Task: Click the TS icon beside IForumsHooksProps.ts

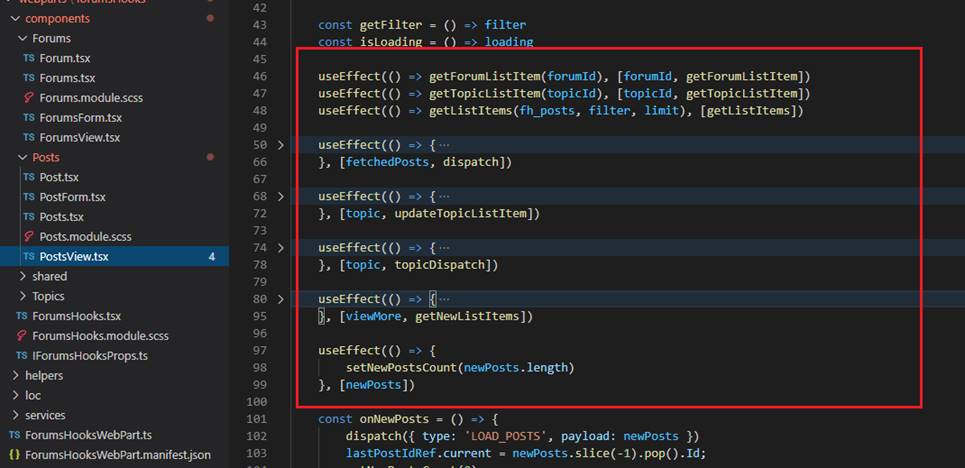Action: (x=22, y=356)
